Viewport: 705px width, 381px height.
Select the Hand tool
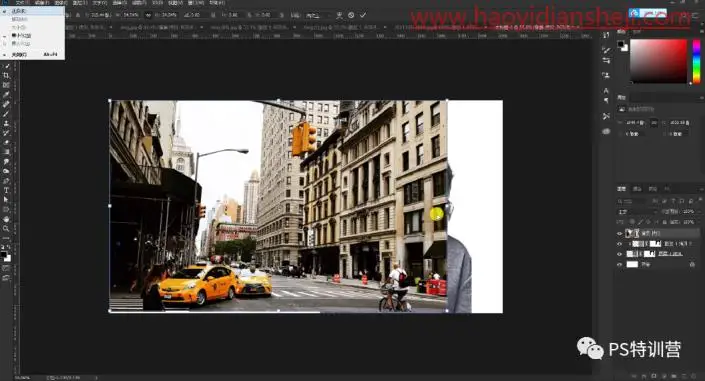7,219
